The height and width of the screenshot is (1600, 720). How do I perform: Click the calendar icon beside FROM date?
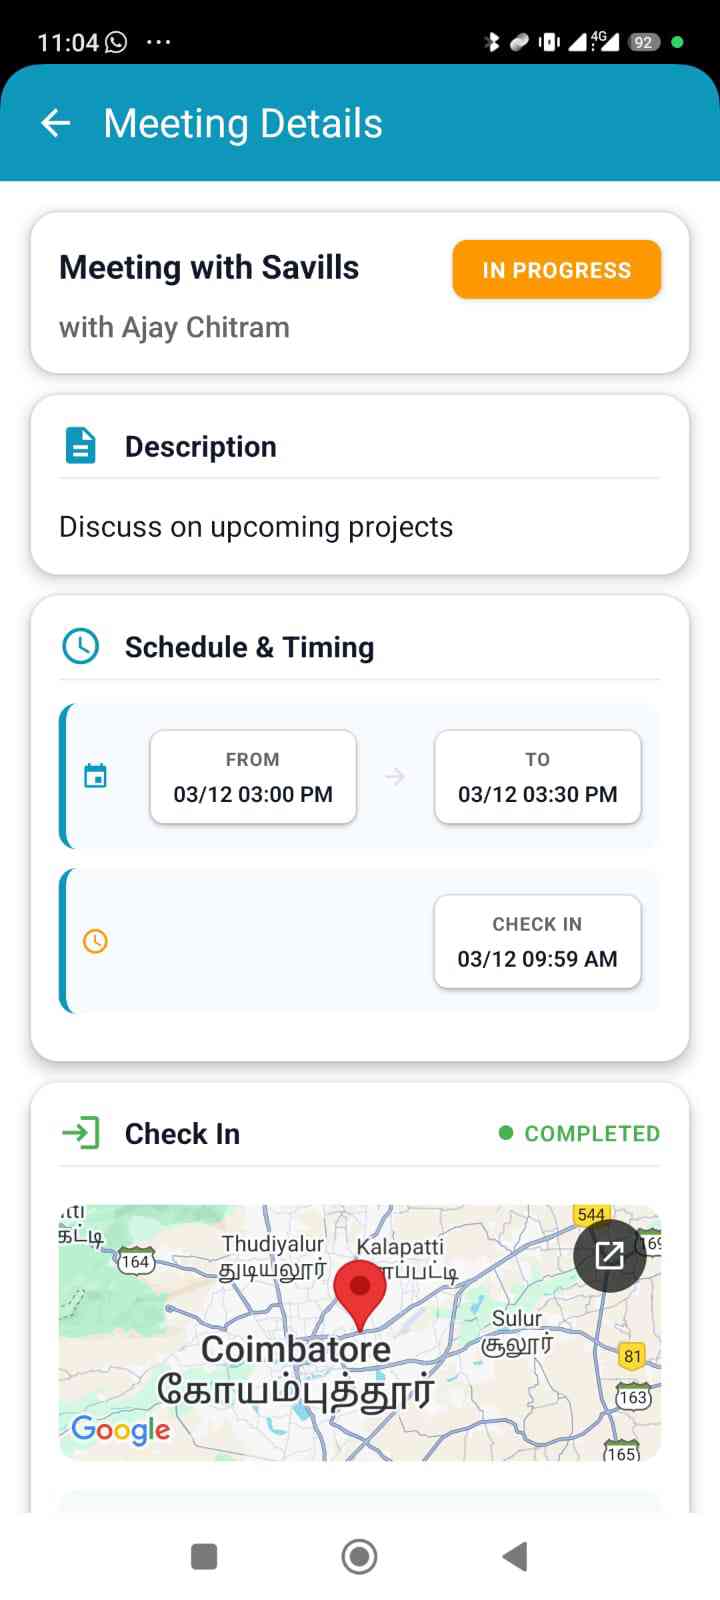coord(95,776)
